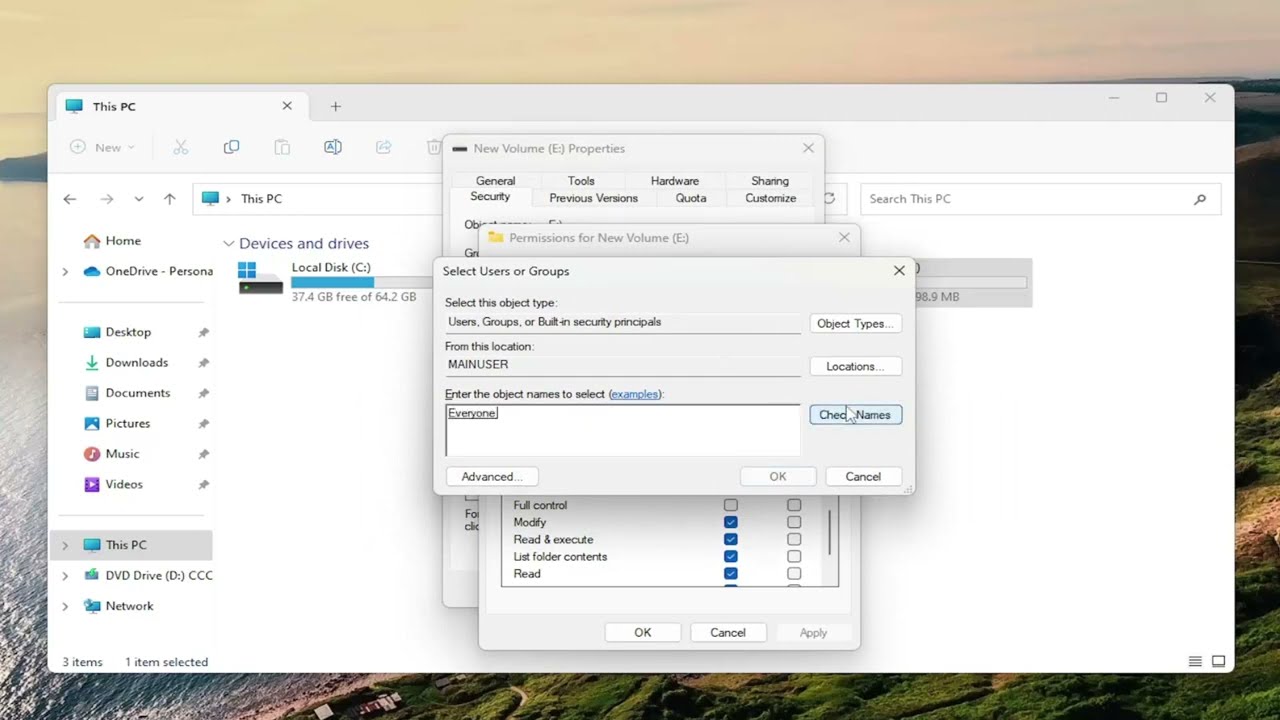Open the examples link
1280x720 pixels.
[634, 394]
